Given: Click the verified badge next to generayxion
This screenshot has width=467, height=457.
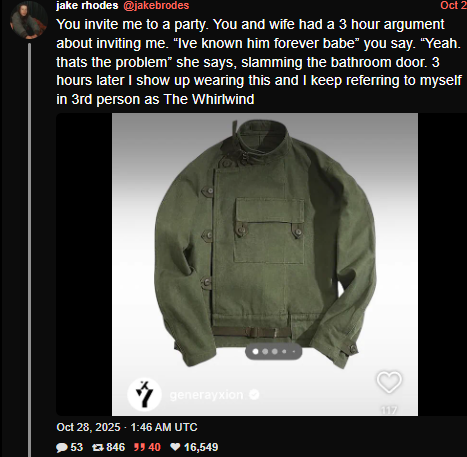Looking at the screenshot, I should tap(254, 395).
